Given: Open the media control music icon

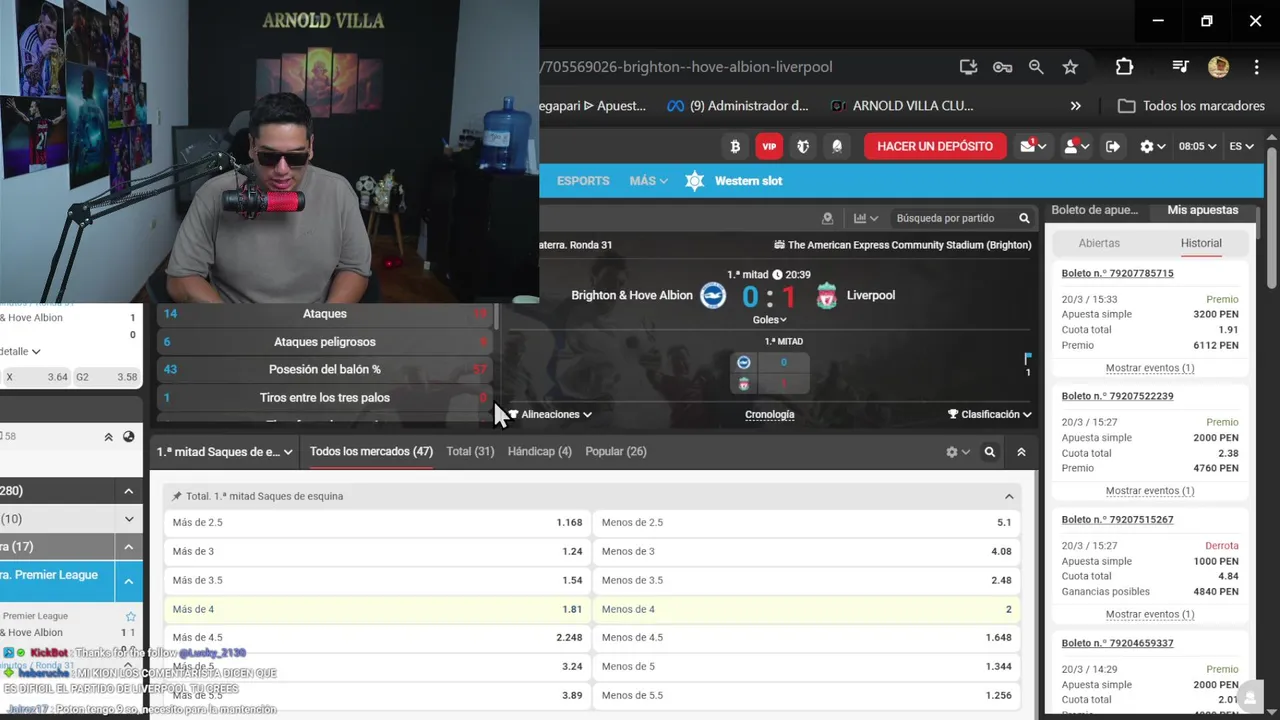Looking at the screenshot, I should 1180,67.
